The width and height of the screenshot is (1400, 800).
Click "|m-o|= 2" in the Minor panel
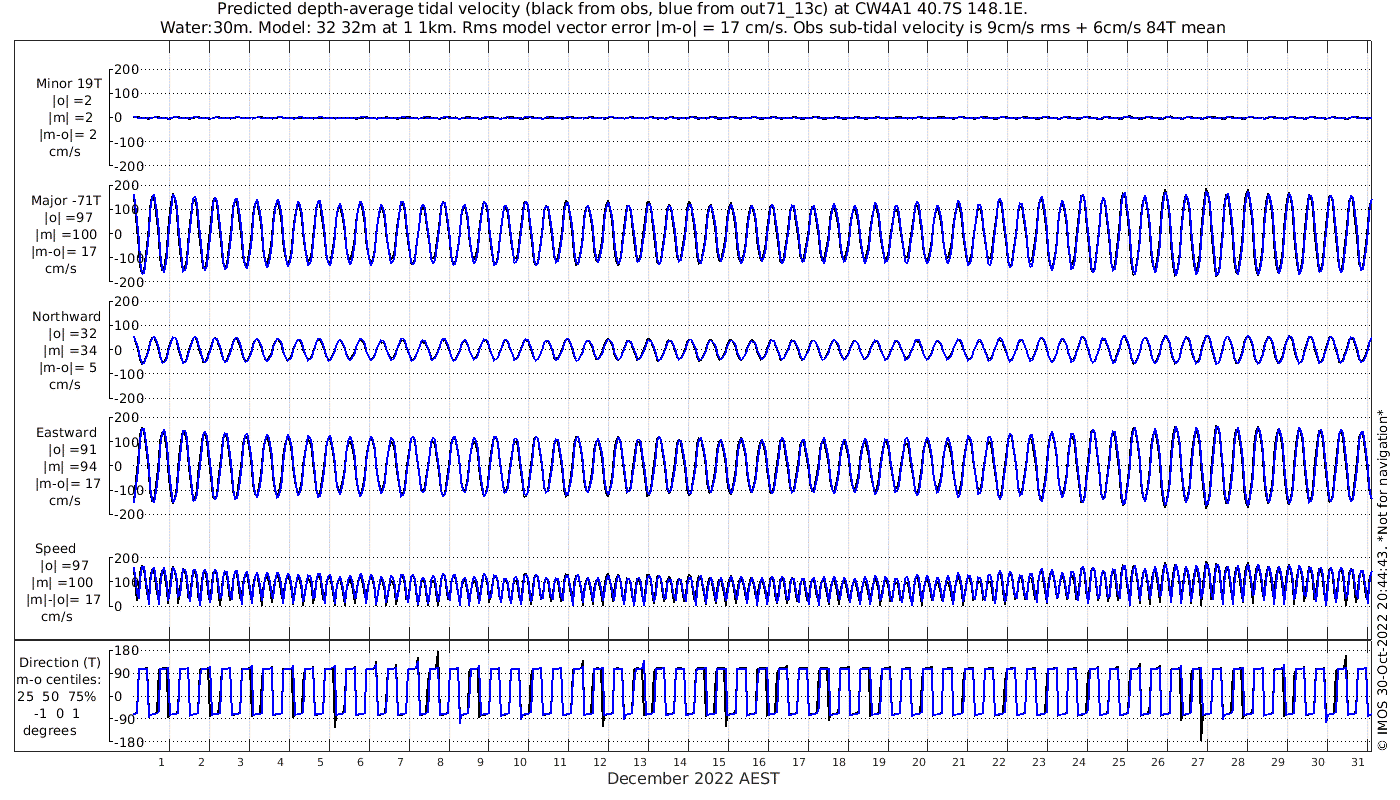(x=68, y=134)
